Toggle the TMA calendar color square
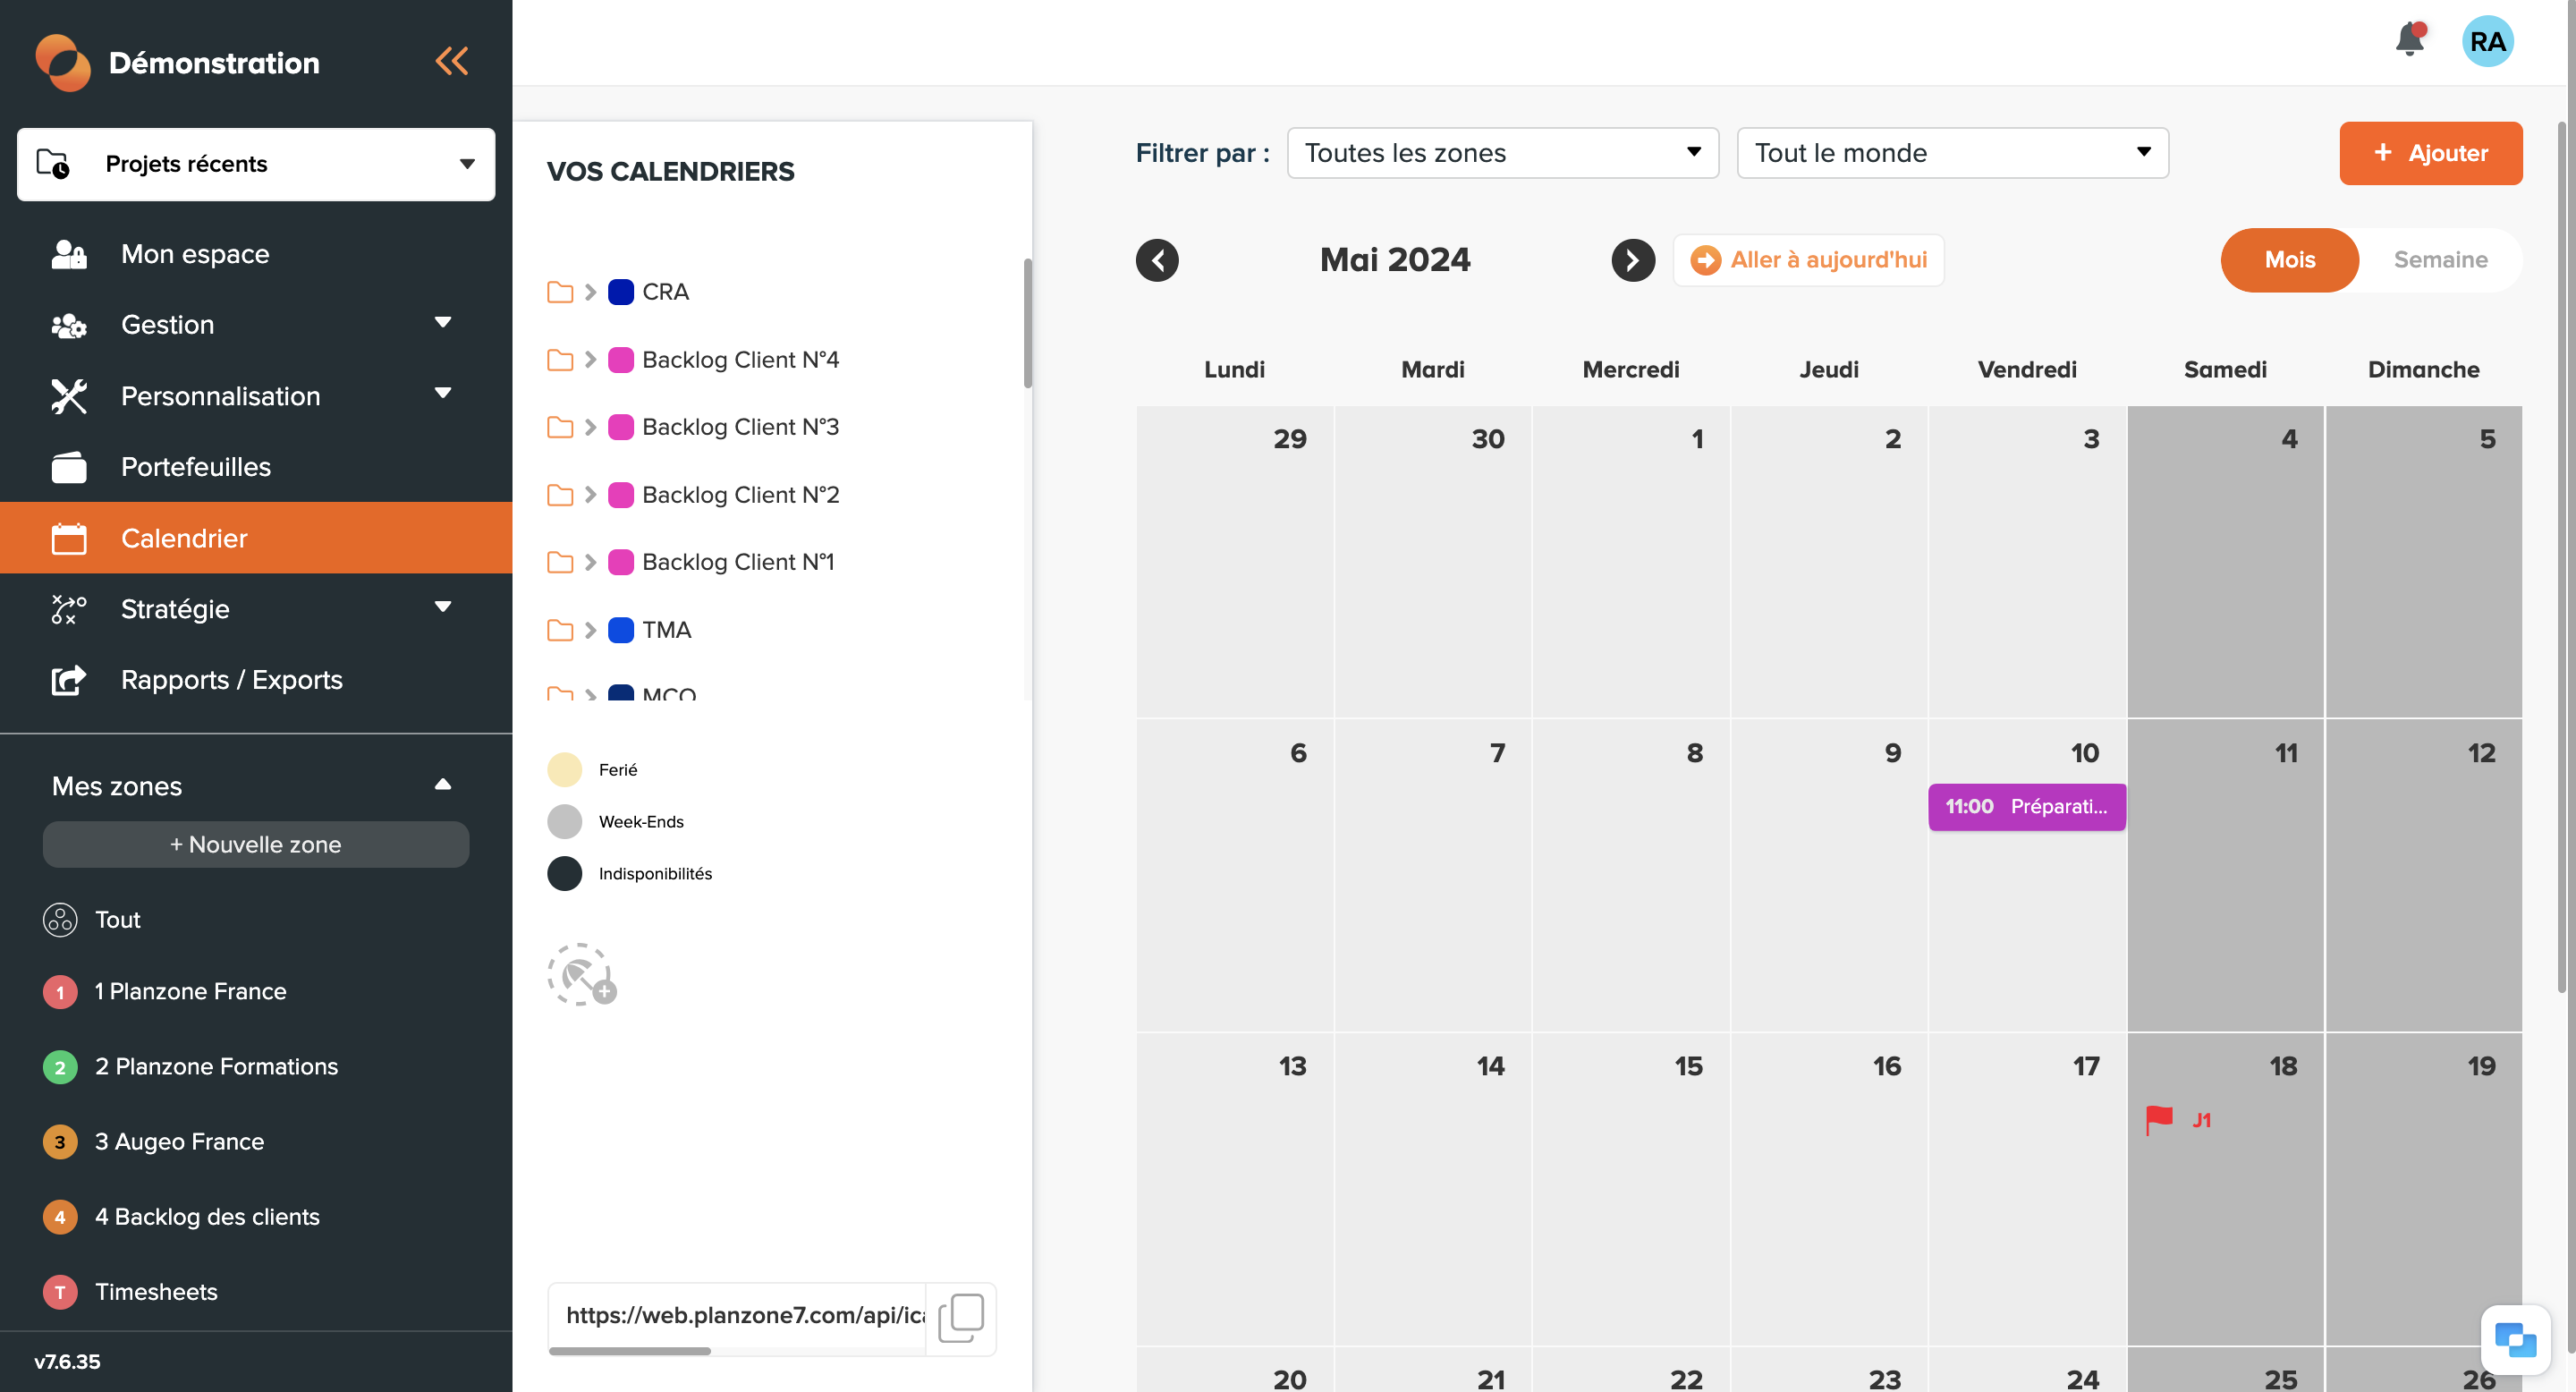2576x1392 pixels. tap(621, 630)
